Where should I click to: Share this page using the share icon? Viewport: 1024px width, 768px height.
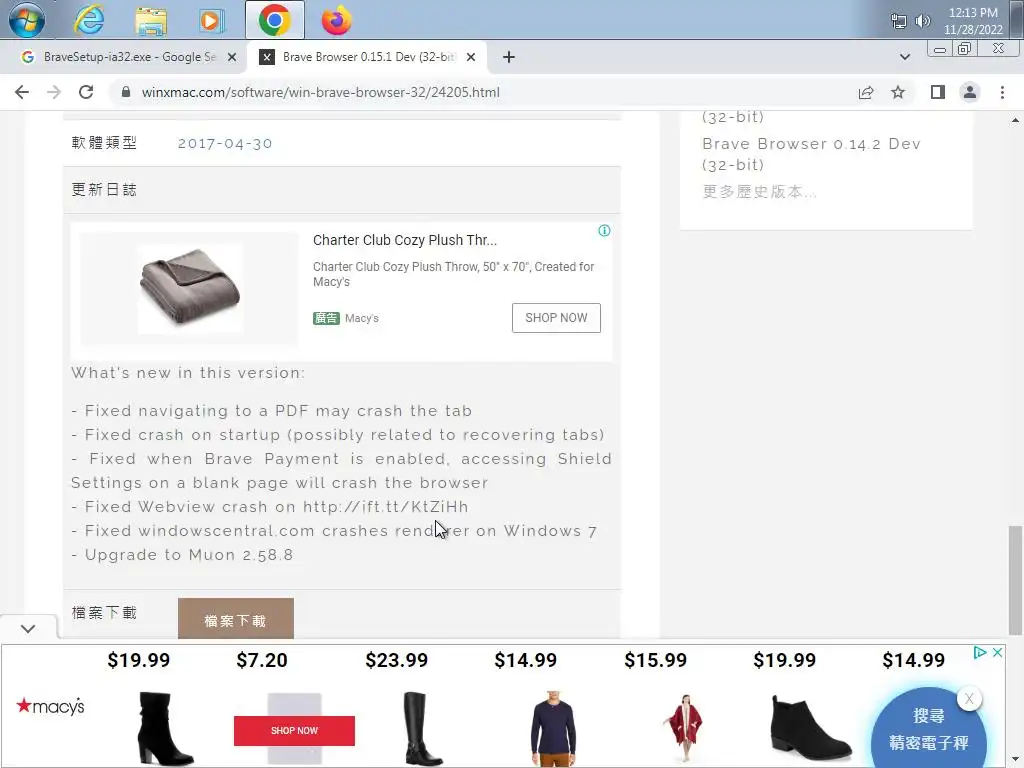(866, 92)
